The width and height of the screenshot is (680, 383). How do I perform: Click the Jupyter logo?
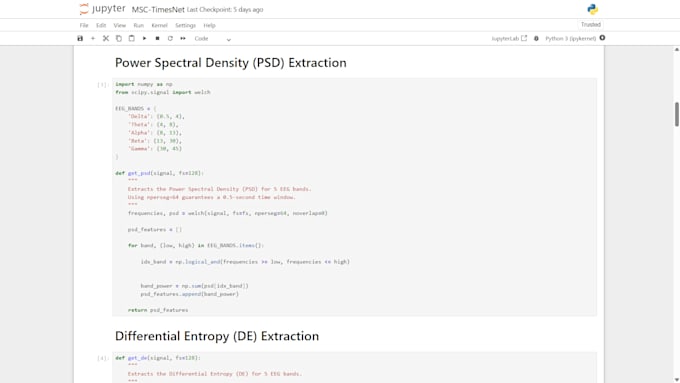pyautogui.click(x=102, y=9)
